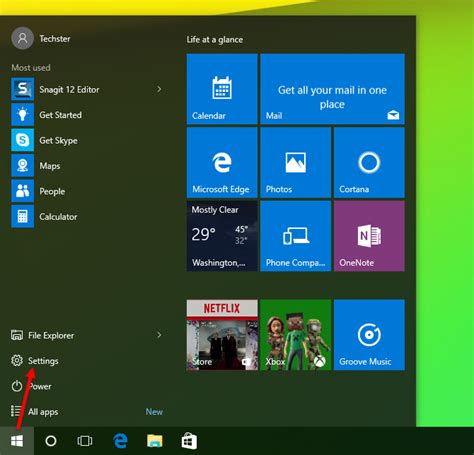Viewport: 474px width, 455px height.
Task: Click the Maps app icon
Action: pyautogui.click(x=23, y=165)
